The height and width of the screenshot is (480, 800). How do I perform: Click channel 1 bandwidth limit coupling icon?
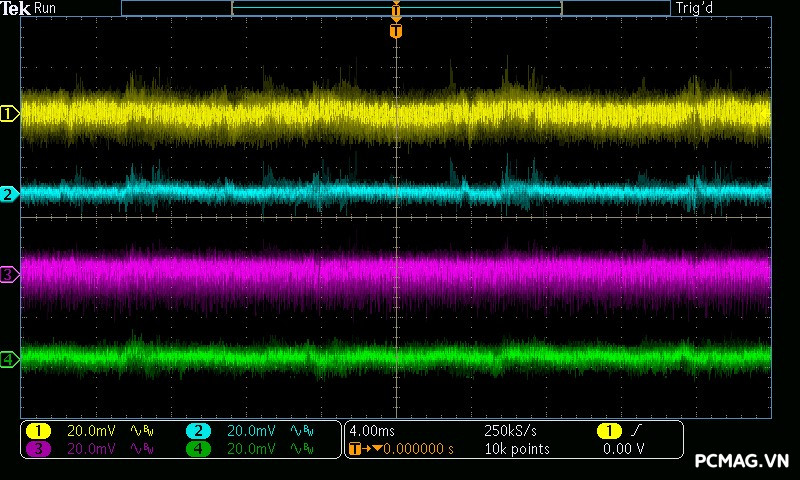pyautogui.click(x=142, y=431)
